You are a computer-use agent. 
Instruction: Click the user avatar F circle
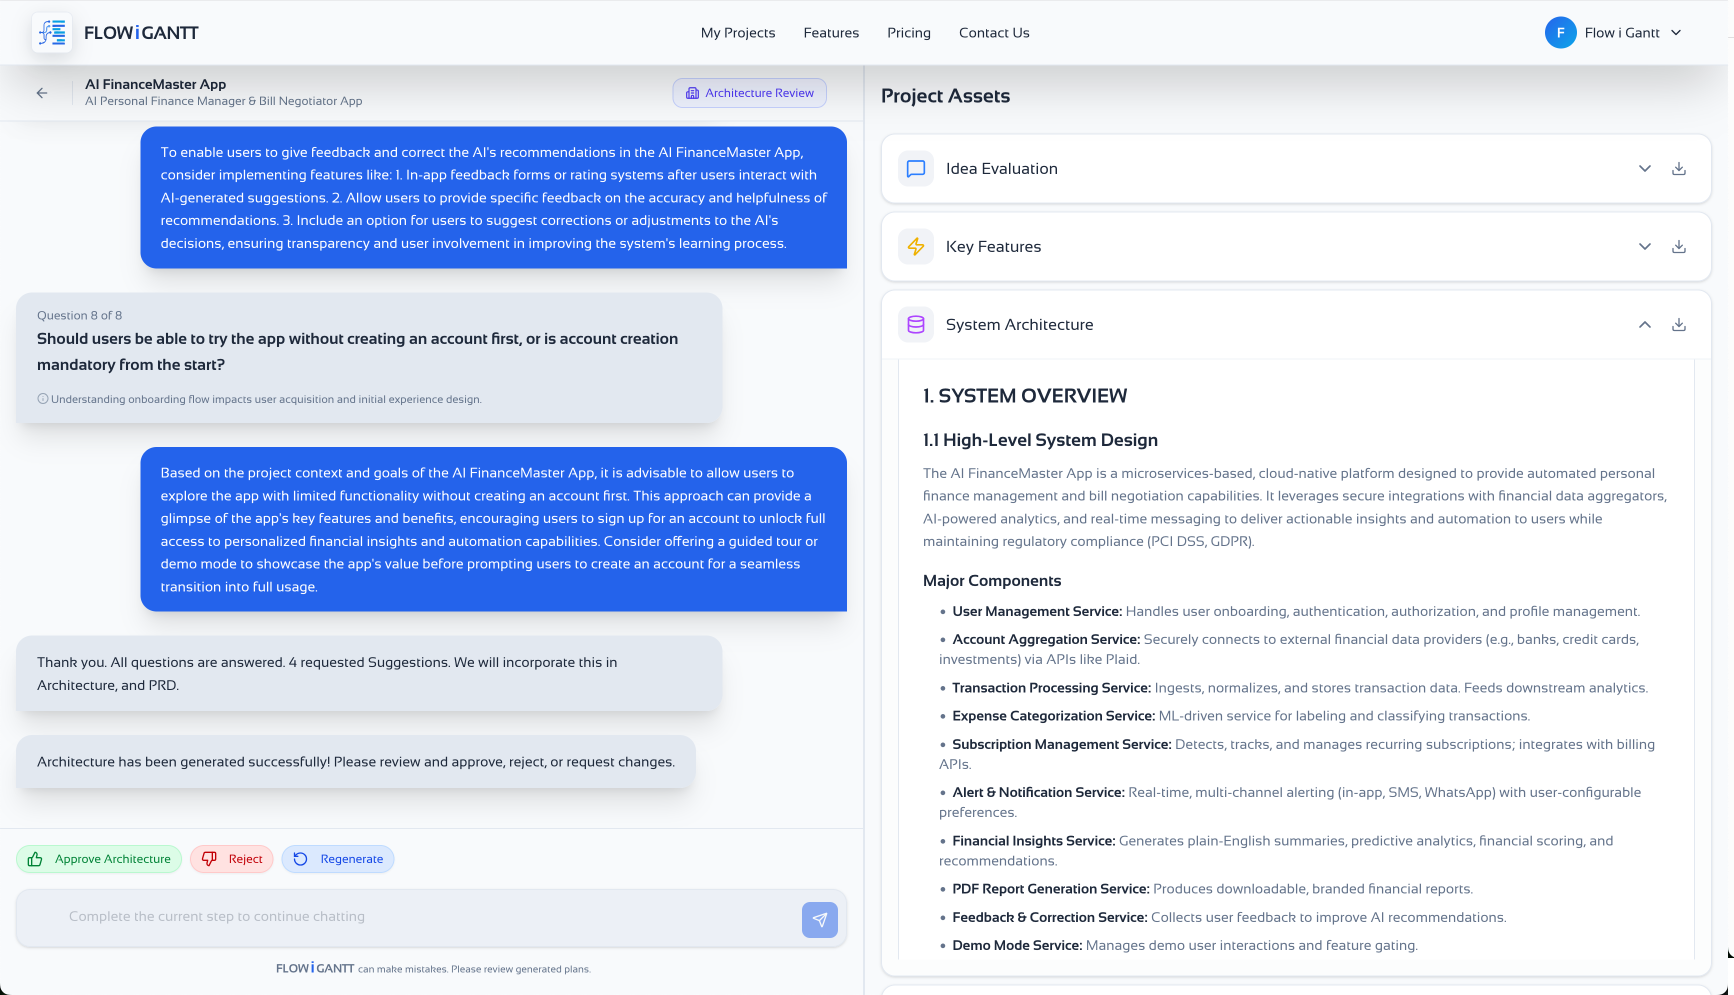pyautogui.click(x=1560, y=33)
